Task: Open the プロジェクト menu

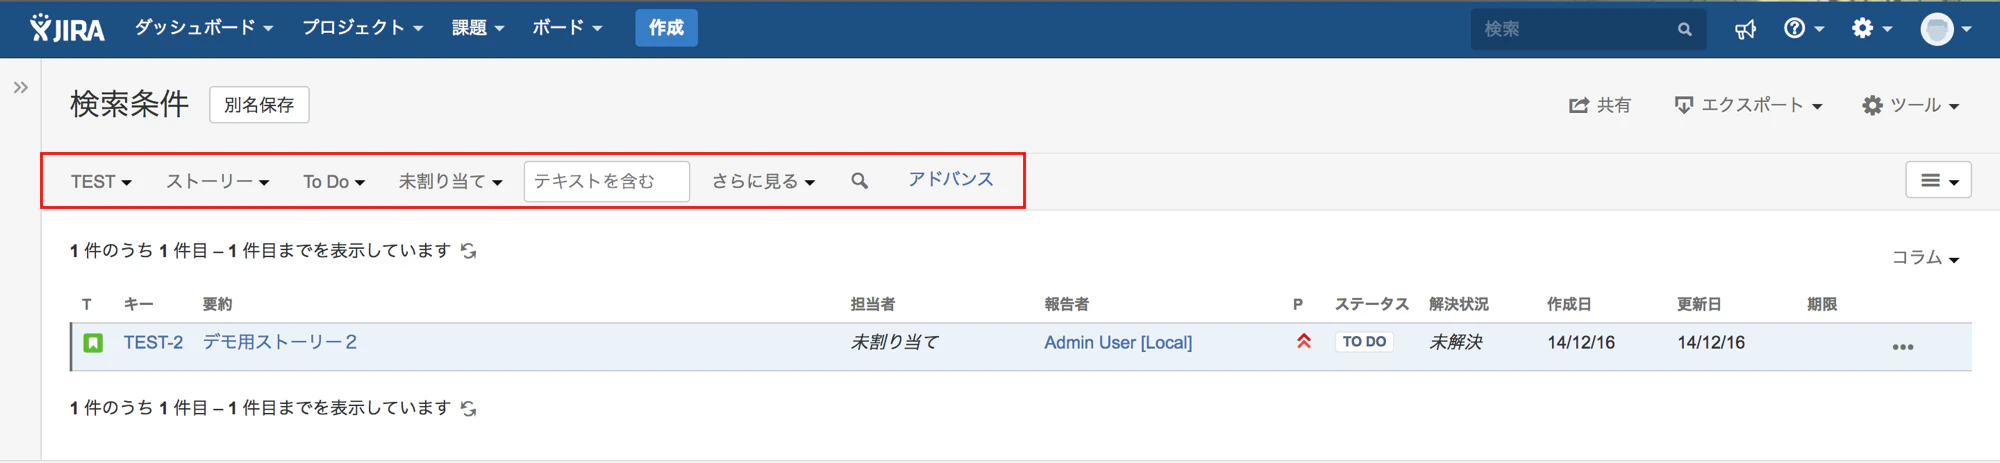Action: pyautogui.click(x=363, y=28)
